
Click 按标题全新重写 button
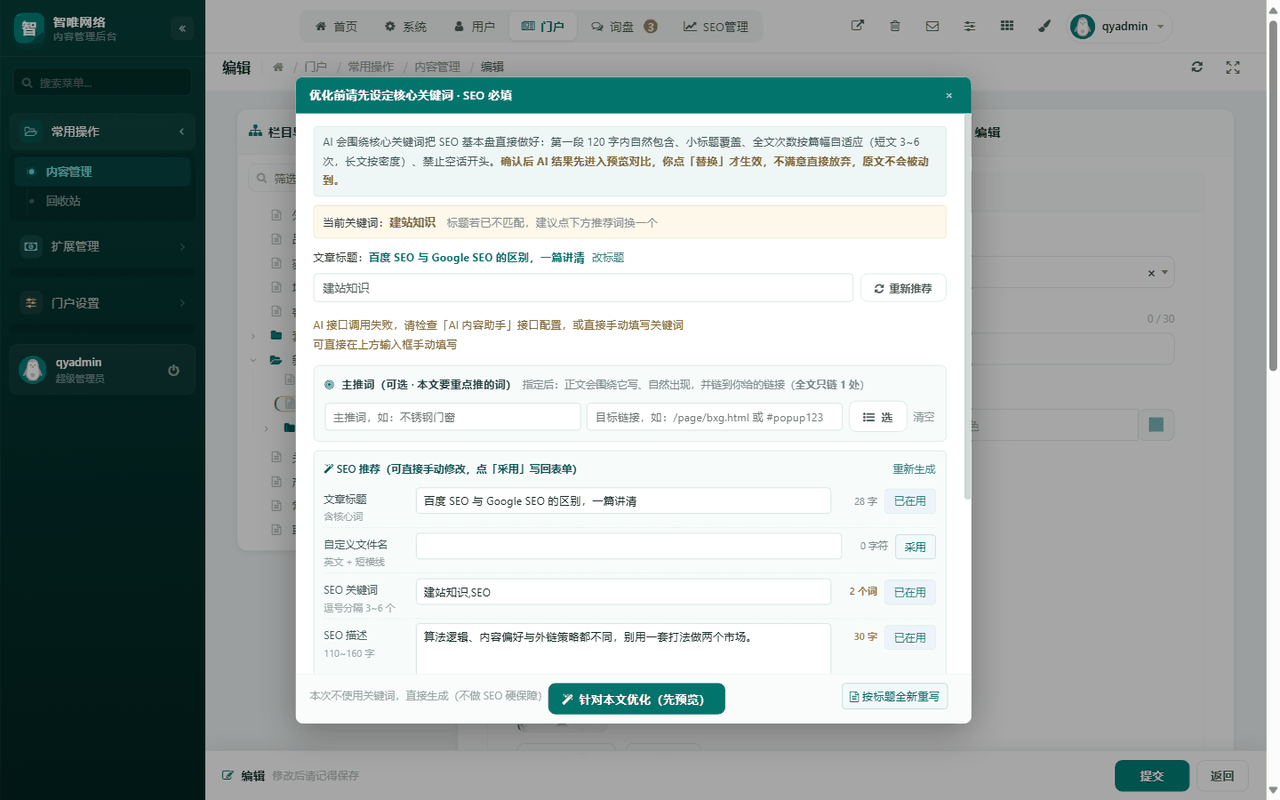click(895, 697)
